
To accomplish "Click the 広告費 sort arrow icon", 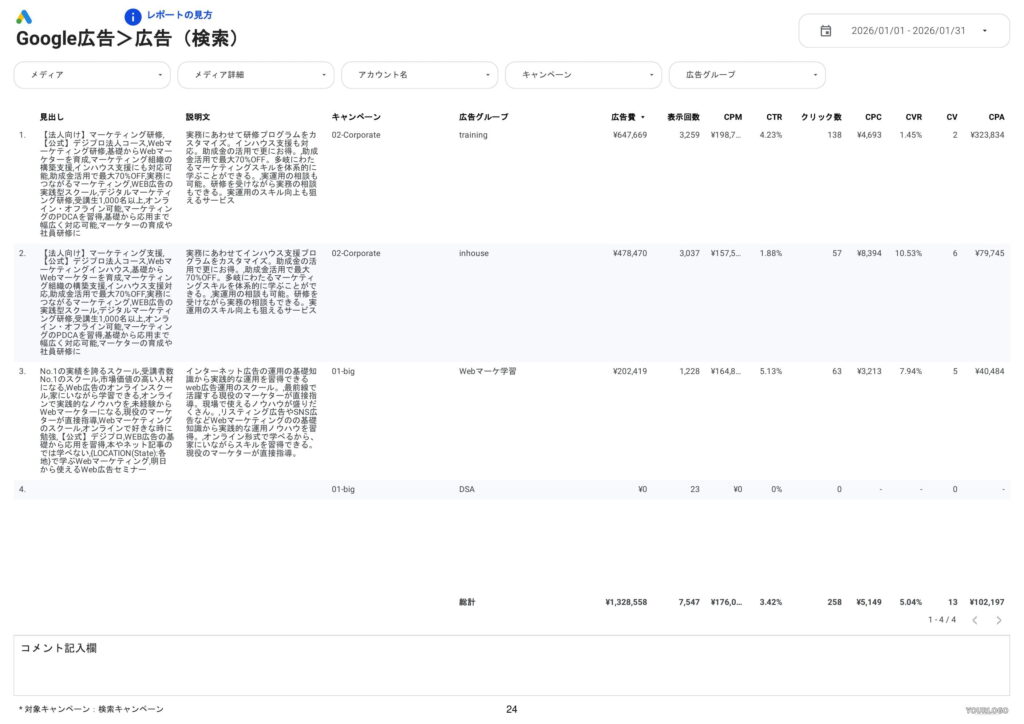I will pos(643,117).
